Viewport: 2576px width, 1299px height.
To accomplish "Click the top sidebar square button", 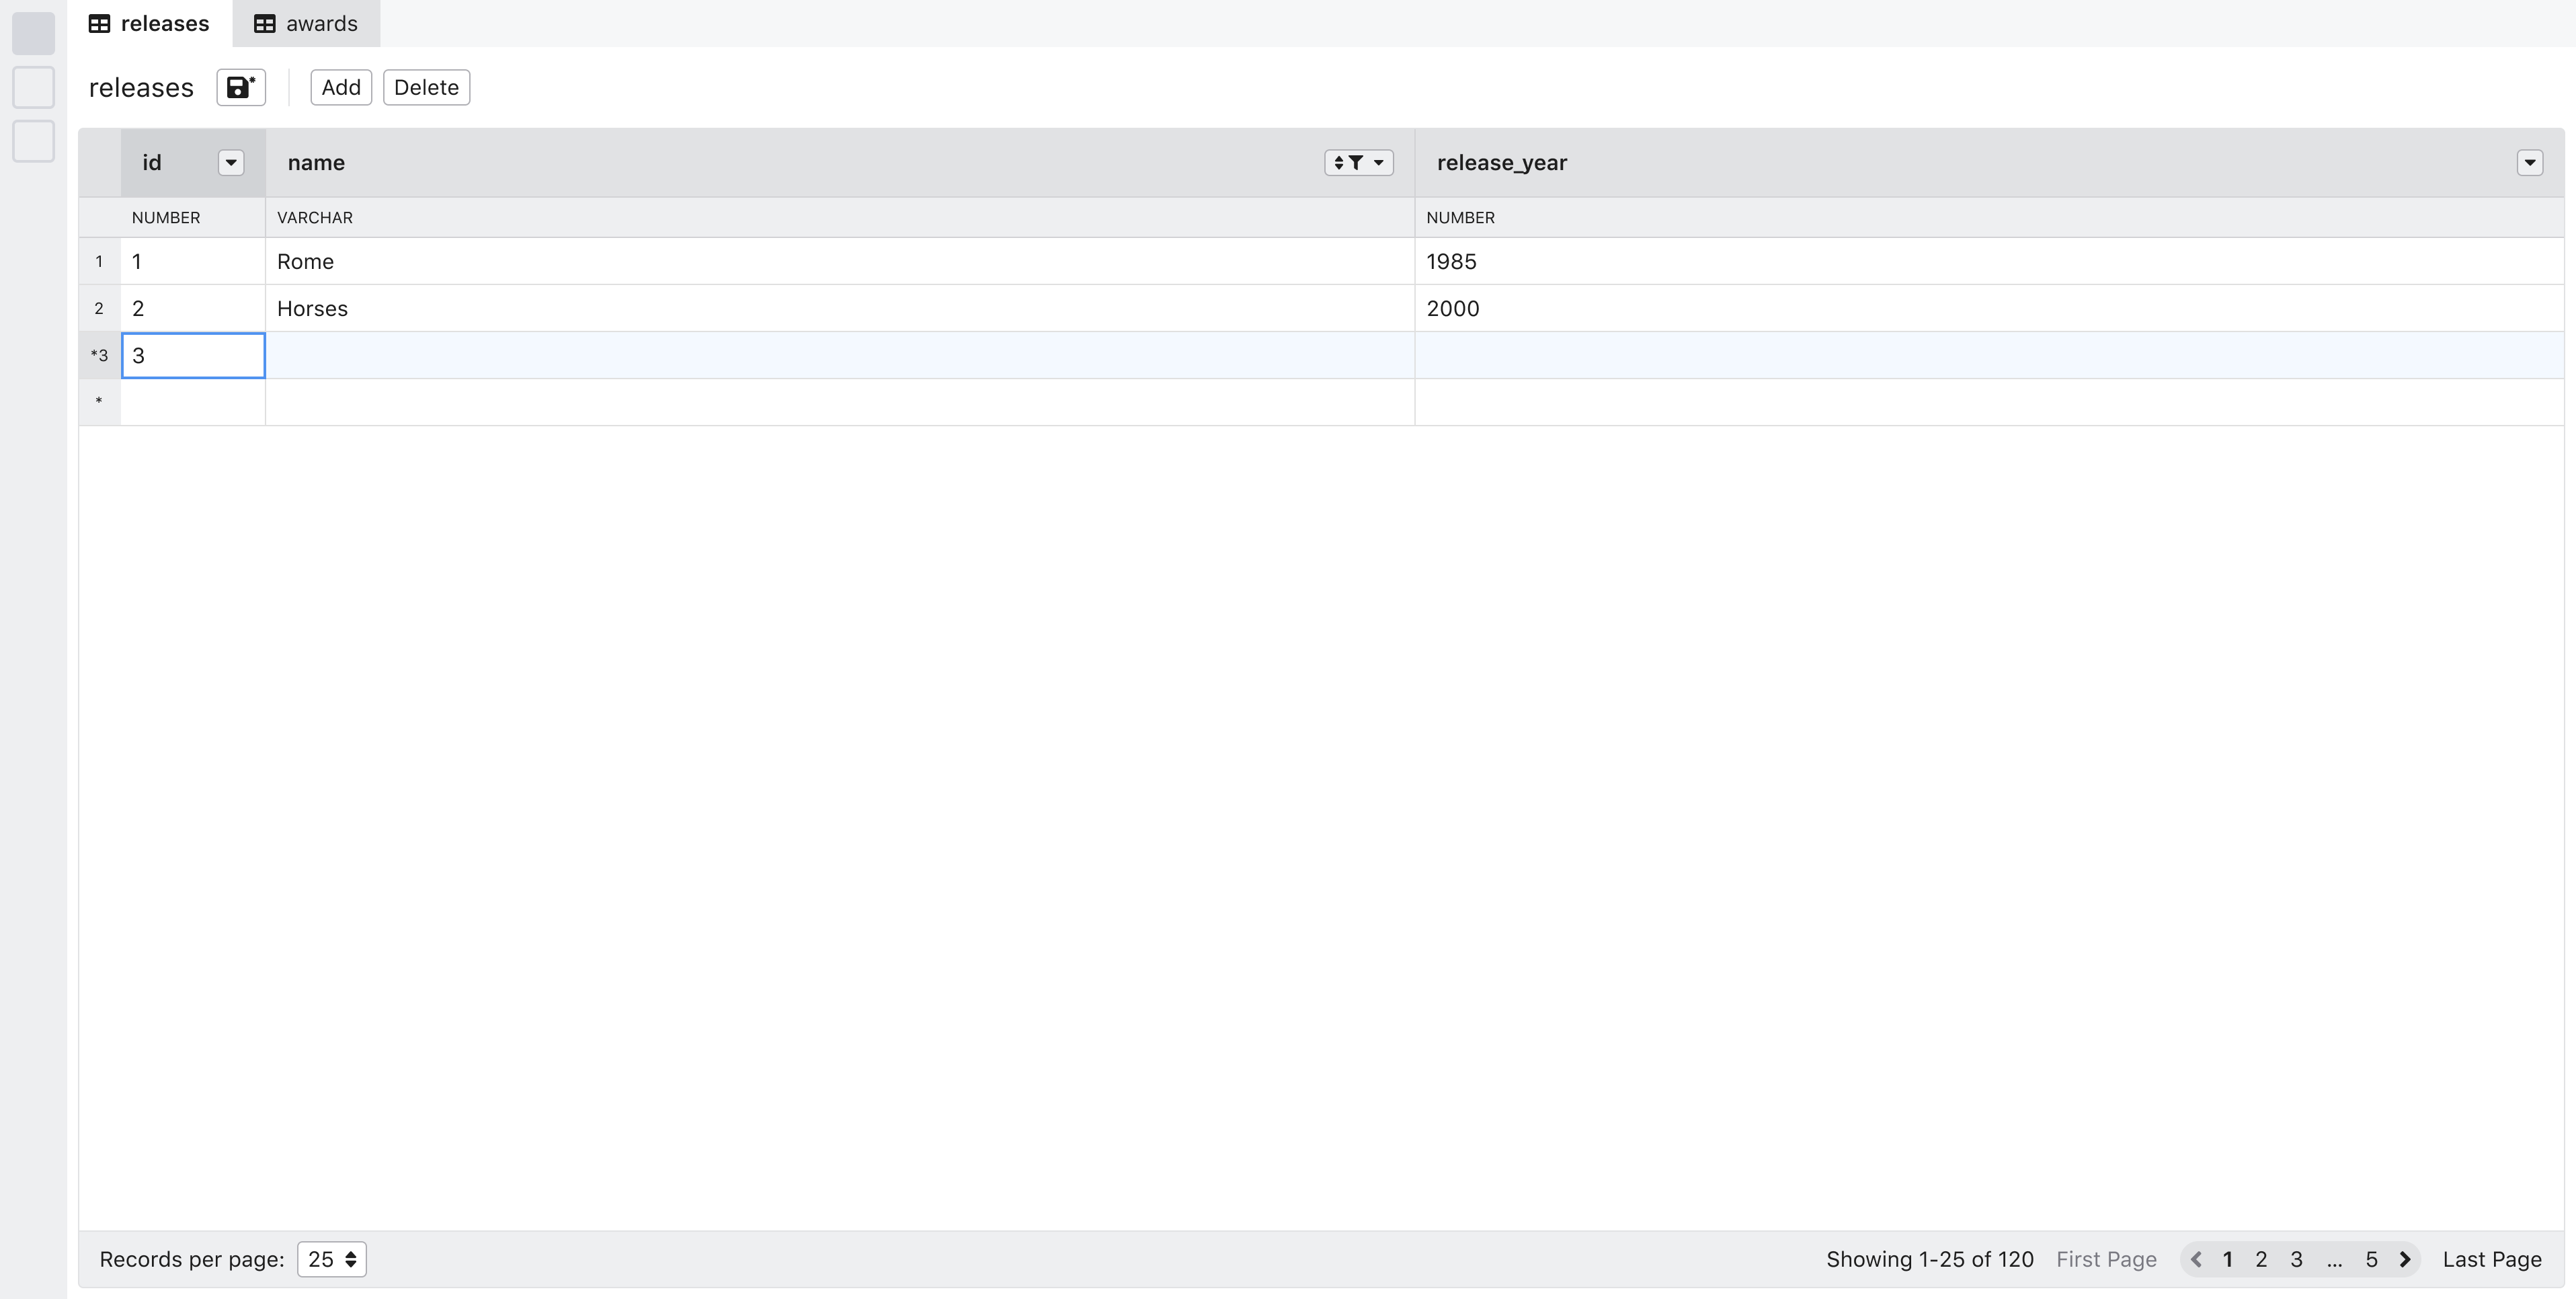I will coord(33,33).
